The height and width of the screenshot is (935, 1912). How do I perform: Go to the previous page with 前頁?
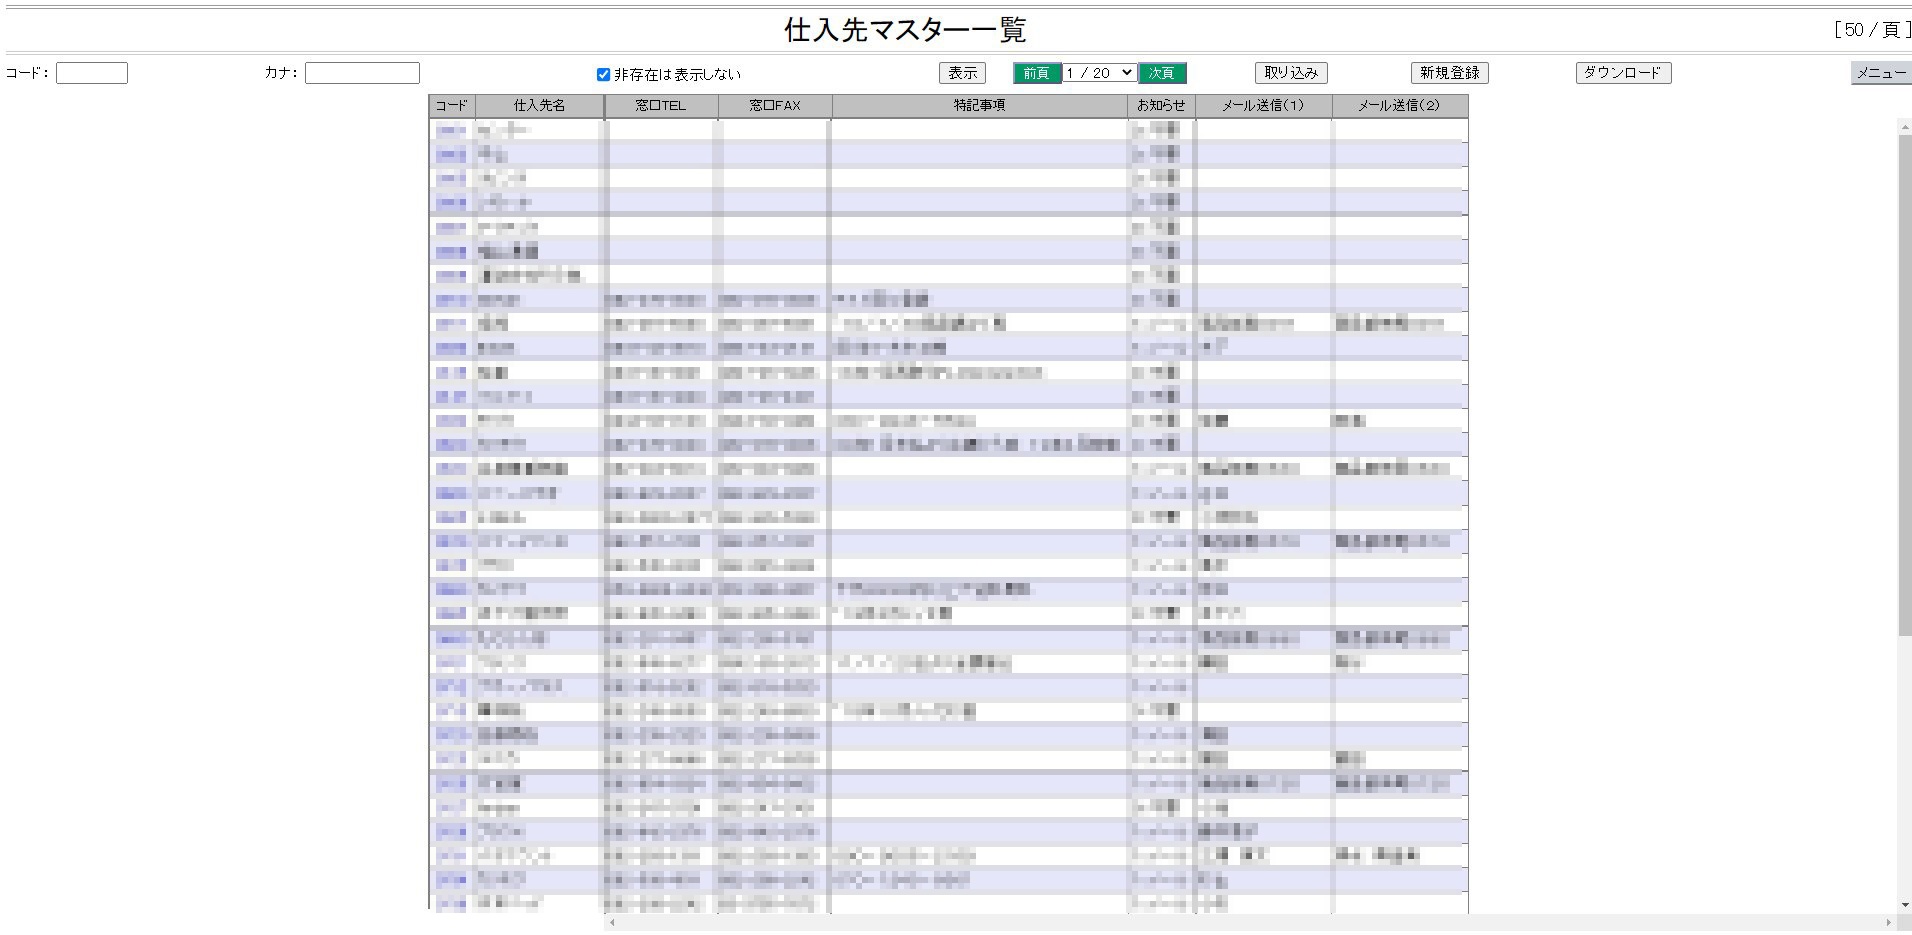1037,73
